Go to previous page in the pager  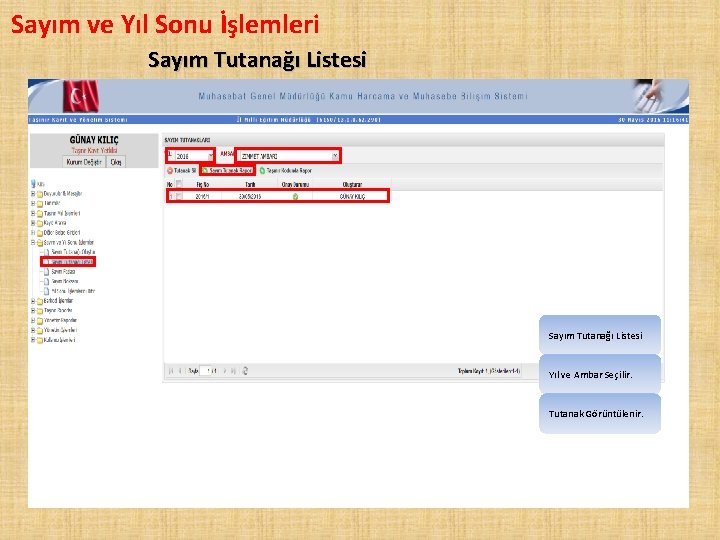coord(180,371)
